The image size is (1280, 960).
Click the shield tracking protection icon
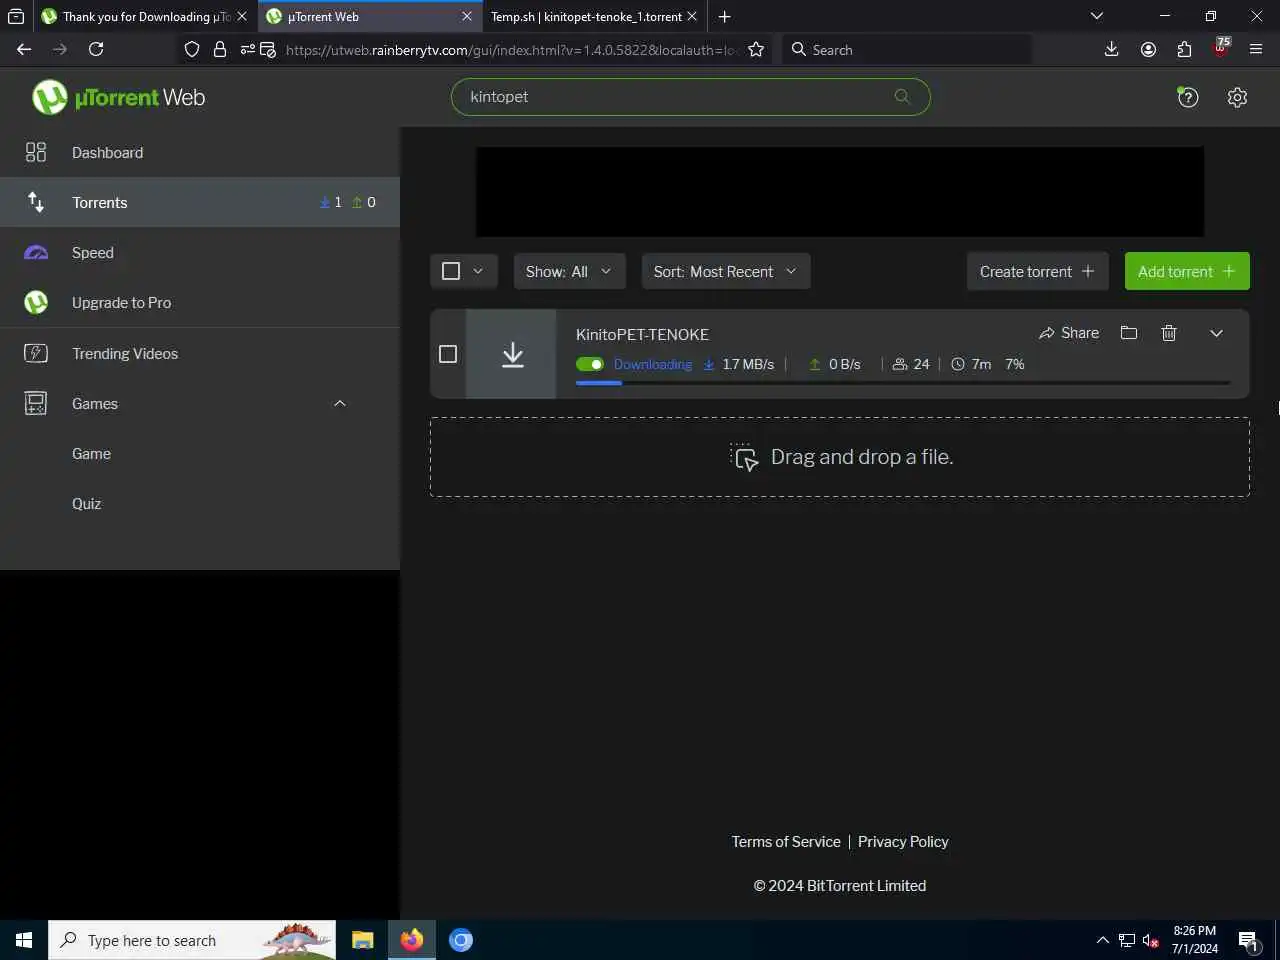(x=192, y=49)
